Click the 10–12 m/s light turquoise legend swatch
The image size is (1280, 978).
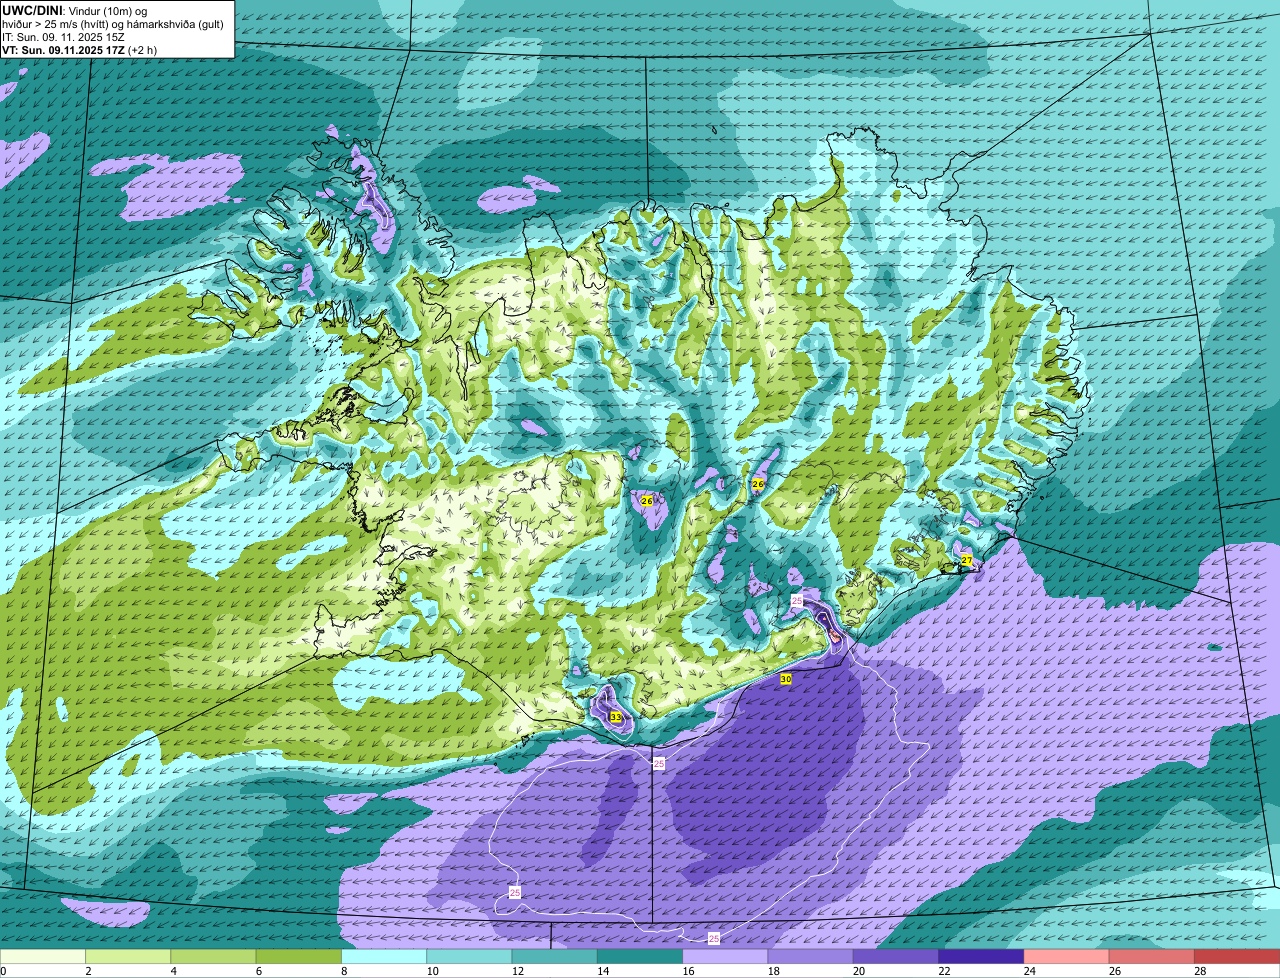coord(469,957)
